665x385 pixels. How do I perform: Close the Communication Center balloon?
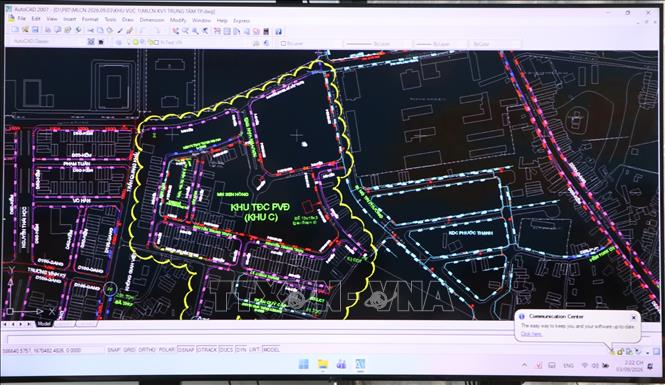point(634,317)
